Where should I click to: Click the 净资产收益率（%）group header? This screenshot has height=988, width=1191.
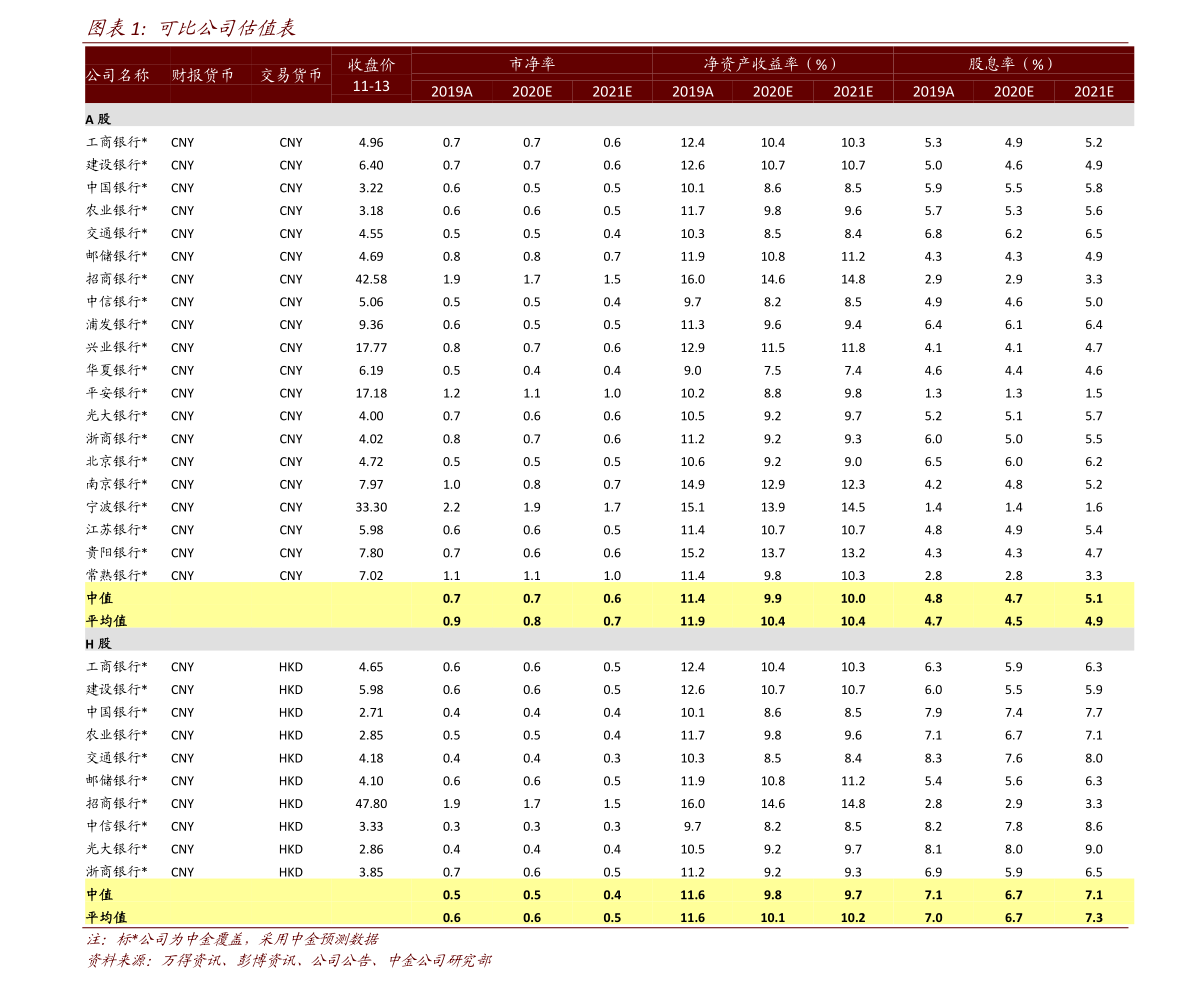(772, 64)
